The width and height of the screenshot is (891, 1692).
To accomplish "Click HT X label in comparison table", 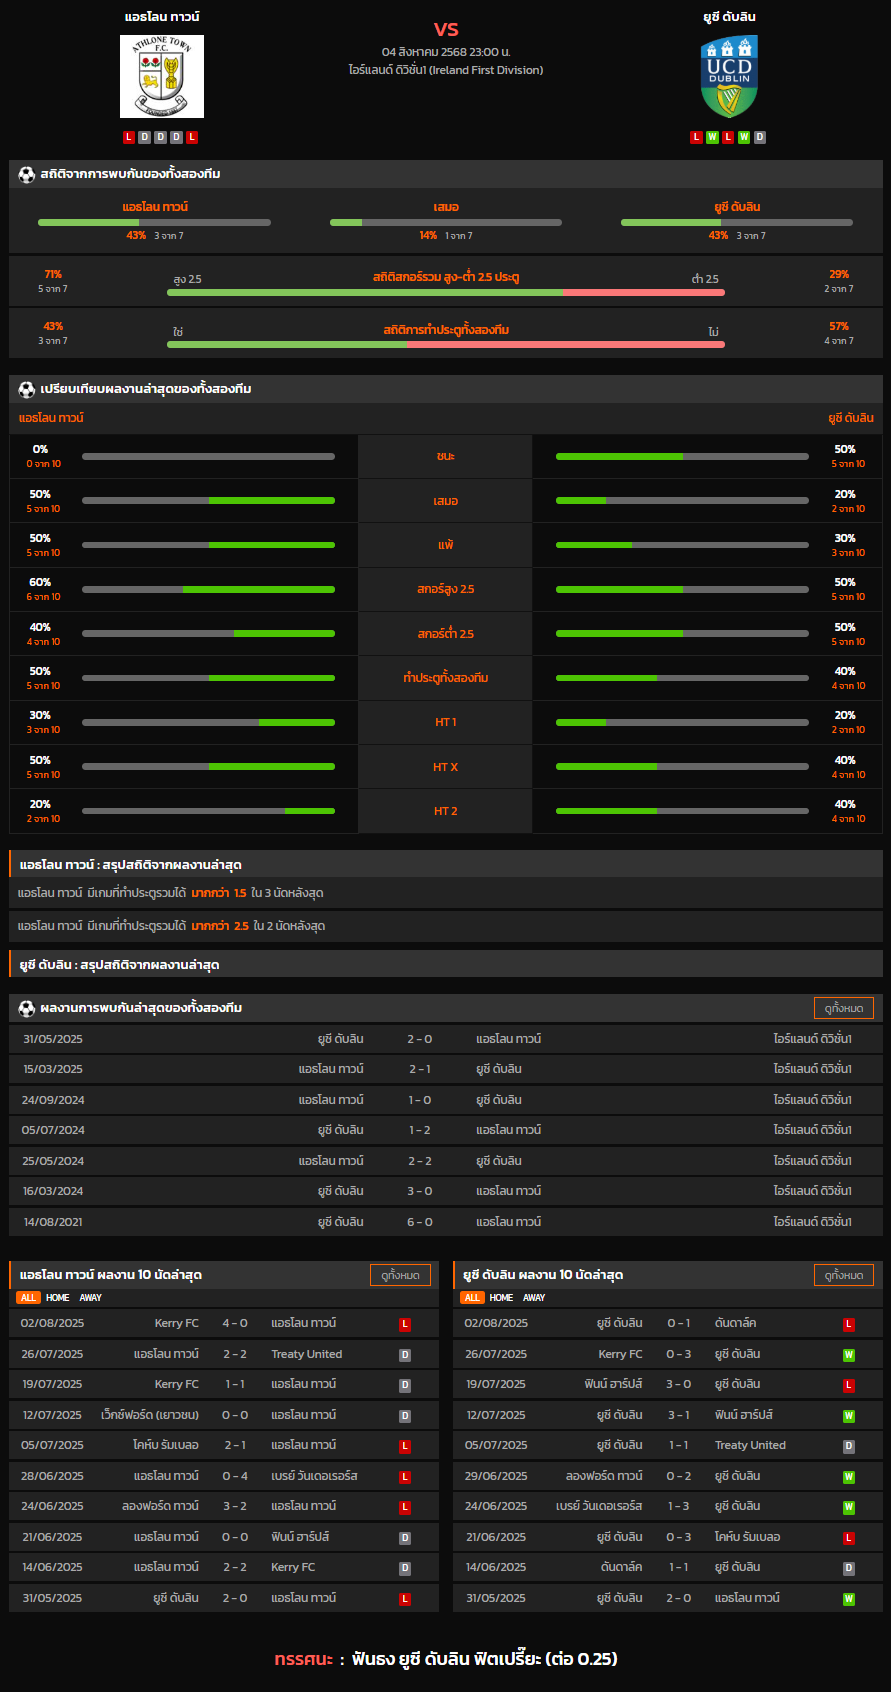I will point(446,767).
